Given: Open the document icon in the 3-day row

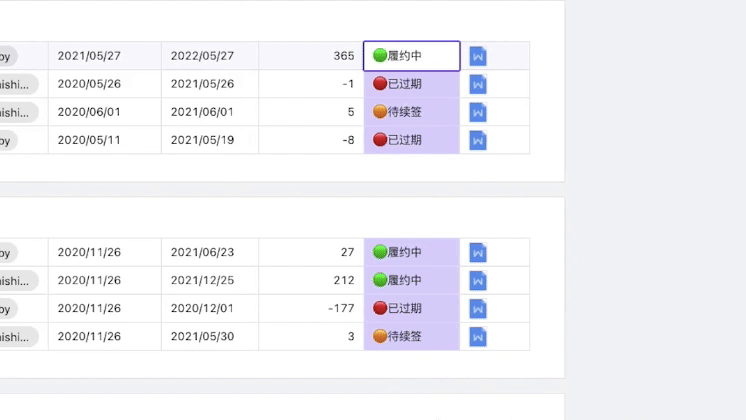Looking at the screenshot, I should [x=478, y=336].
